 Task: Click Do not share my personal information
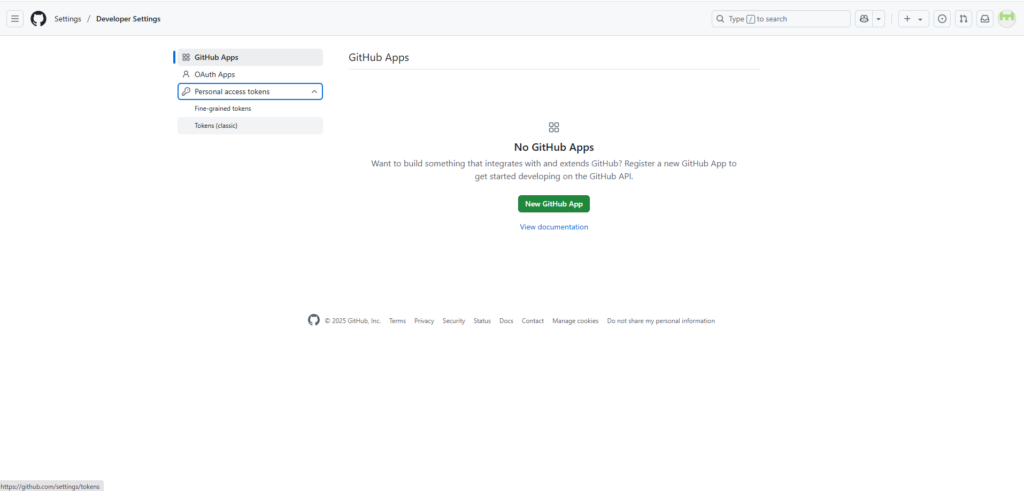[x=661, y=321]
